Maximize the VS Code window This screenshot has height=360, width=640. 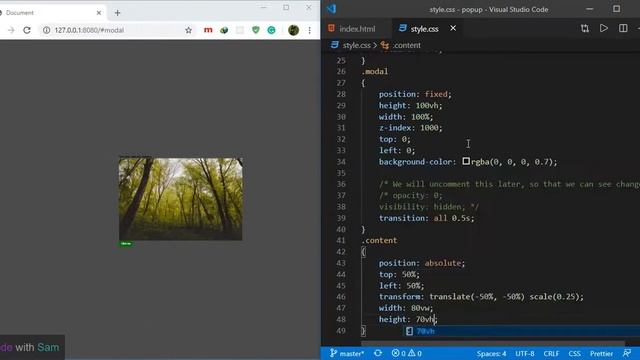click(x=616, y=9)
